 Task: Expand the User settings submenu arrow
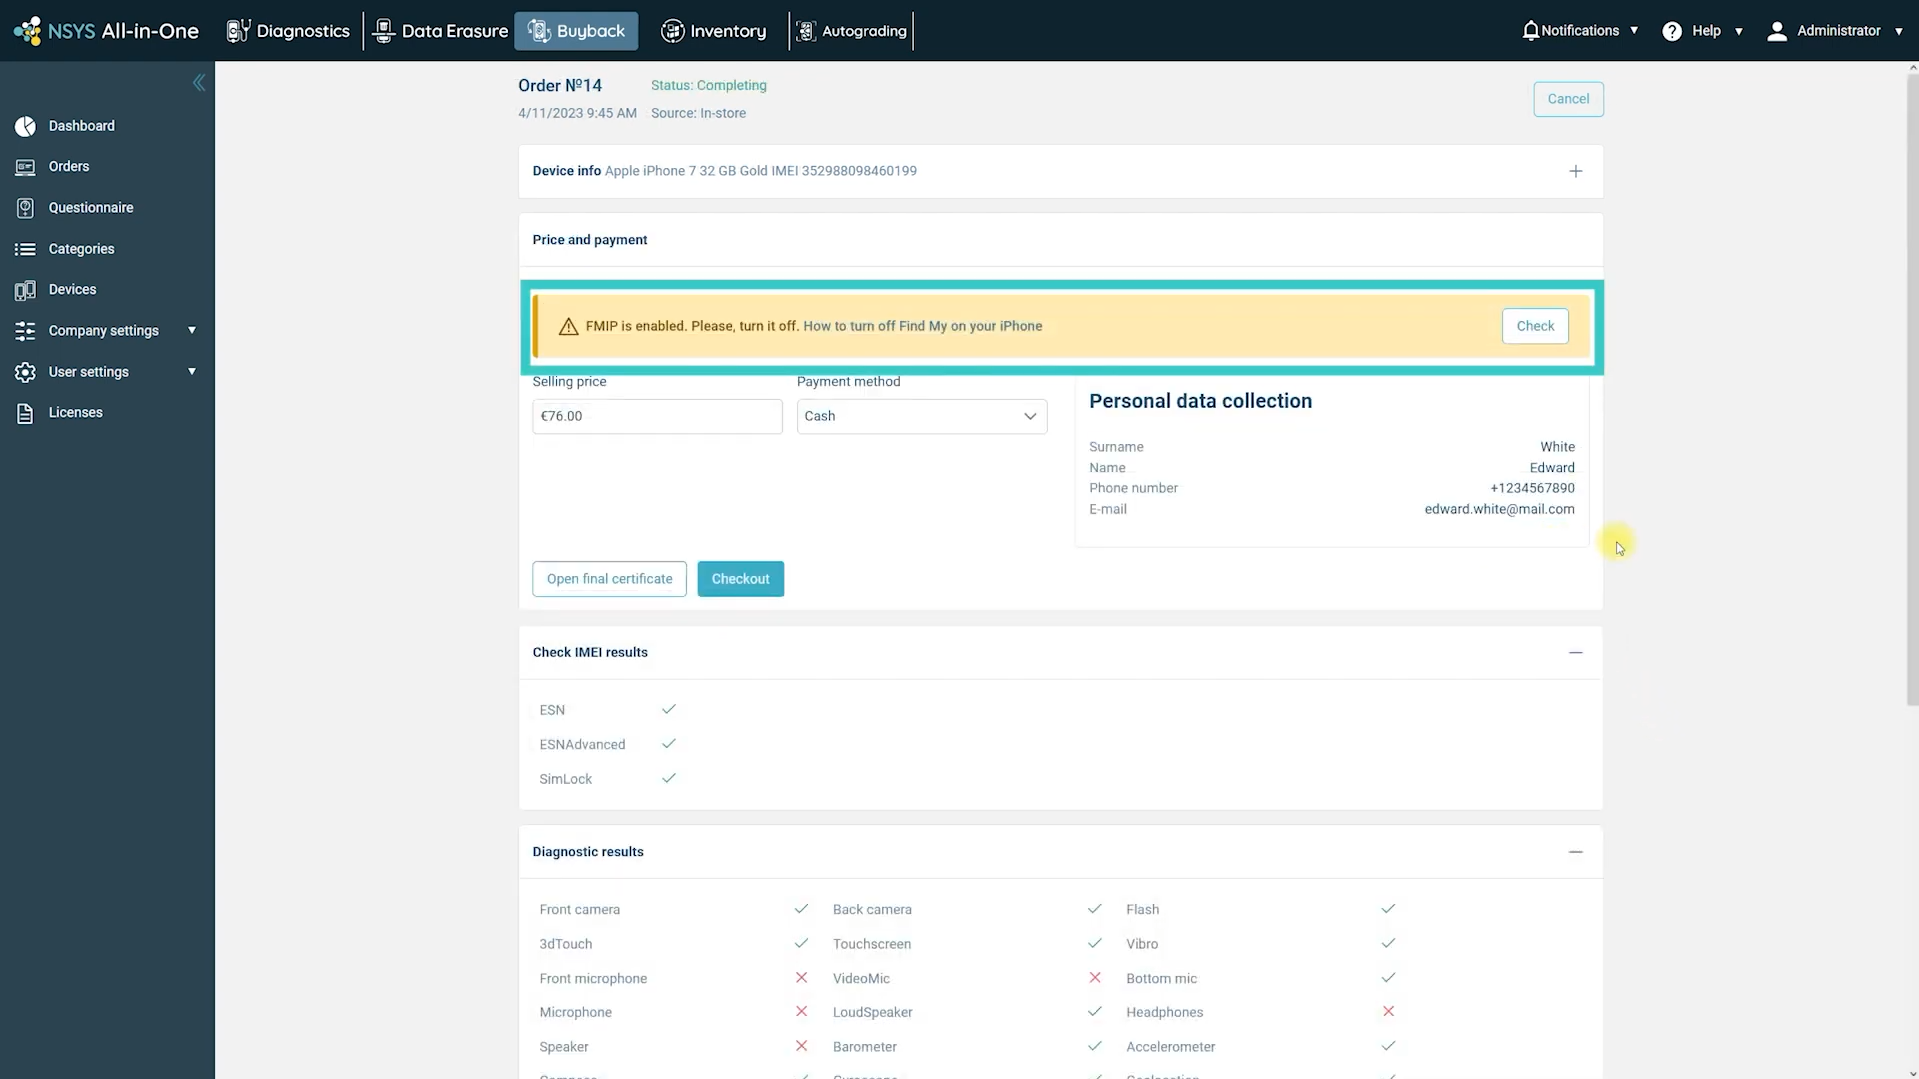(x=192, y=371)
